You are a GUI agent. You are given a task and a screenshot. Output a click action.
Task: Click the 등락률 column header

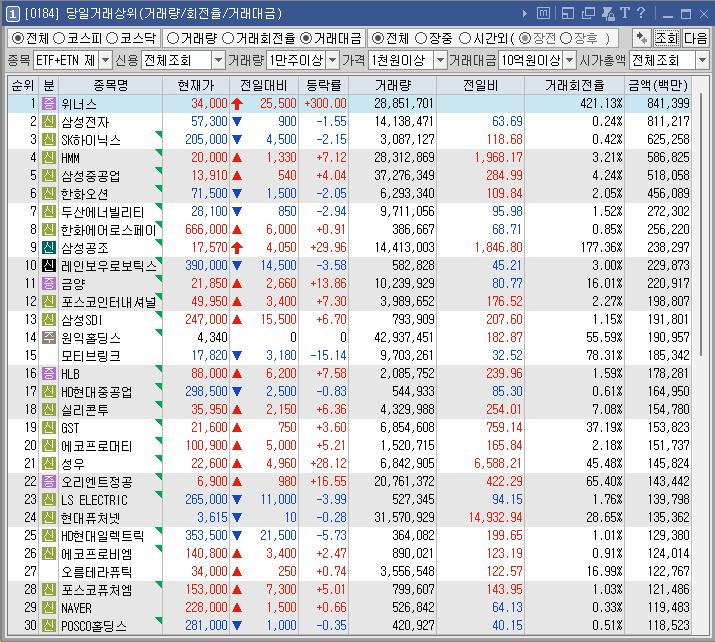pyautogui.click(x=323, y=85)
